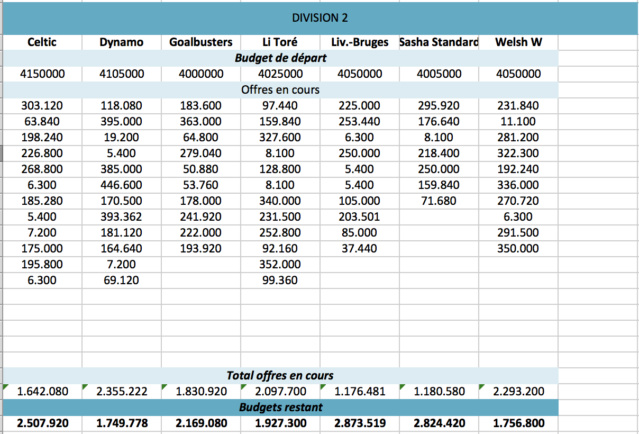Select Dynamo total offers 2.355.222

pyautogui.click(x=121, y=391)
